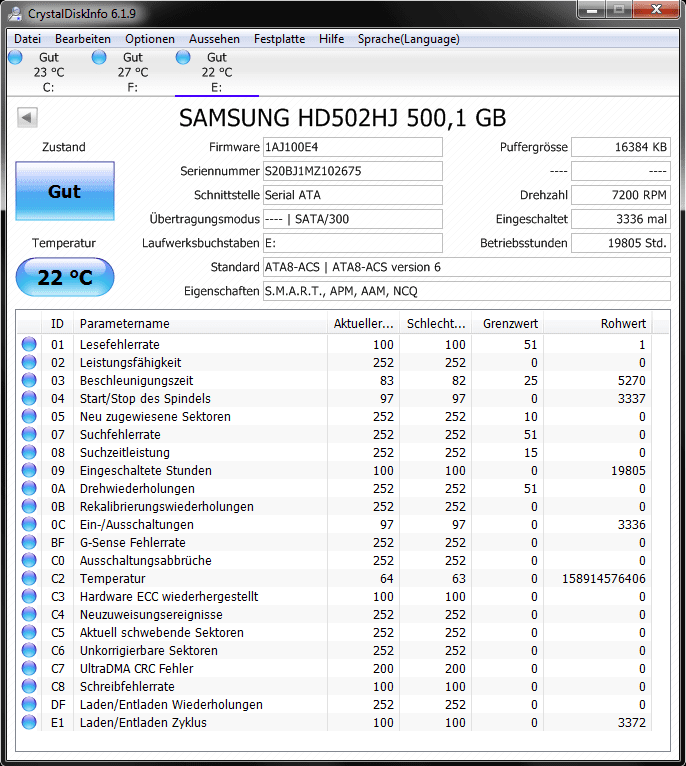Click the ID column header

(x=57, y=323)
